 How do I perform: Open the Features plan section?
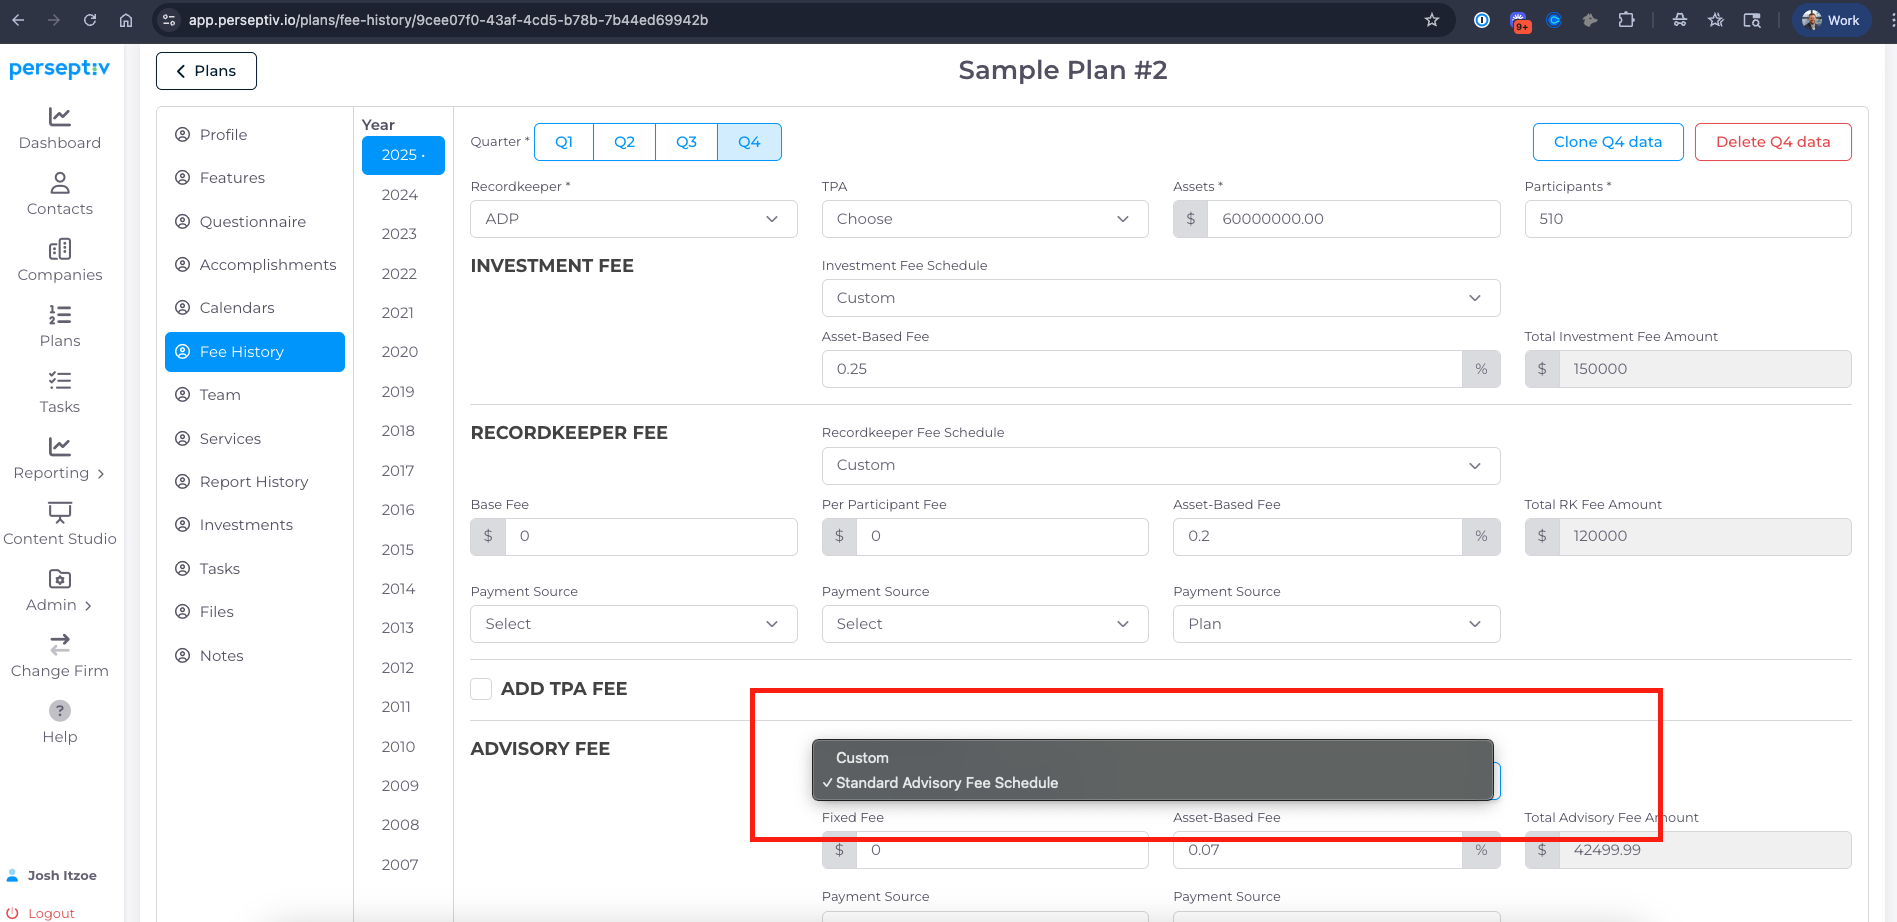click(x=255, y=178)
